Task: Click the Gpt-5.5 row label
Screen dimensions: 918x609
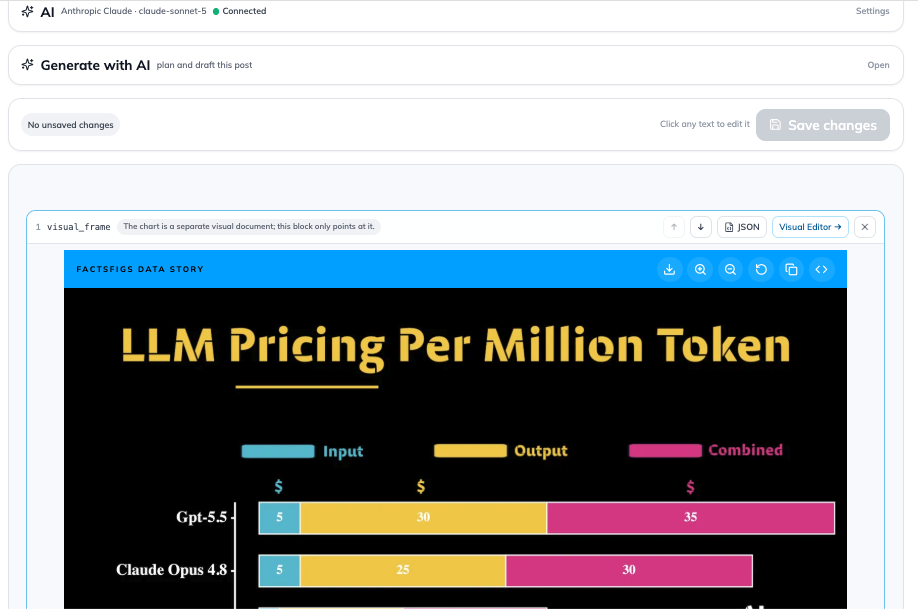Action: click(201, 517)
